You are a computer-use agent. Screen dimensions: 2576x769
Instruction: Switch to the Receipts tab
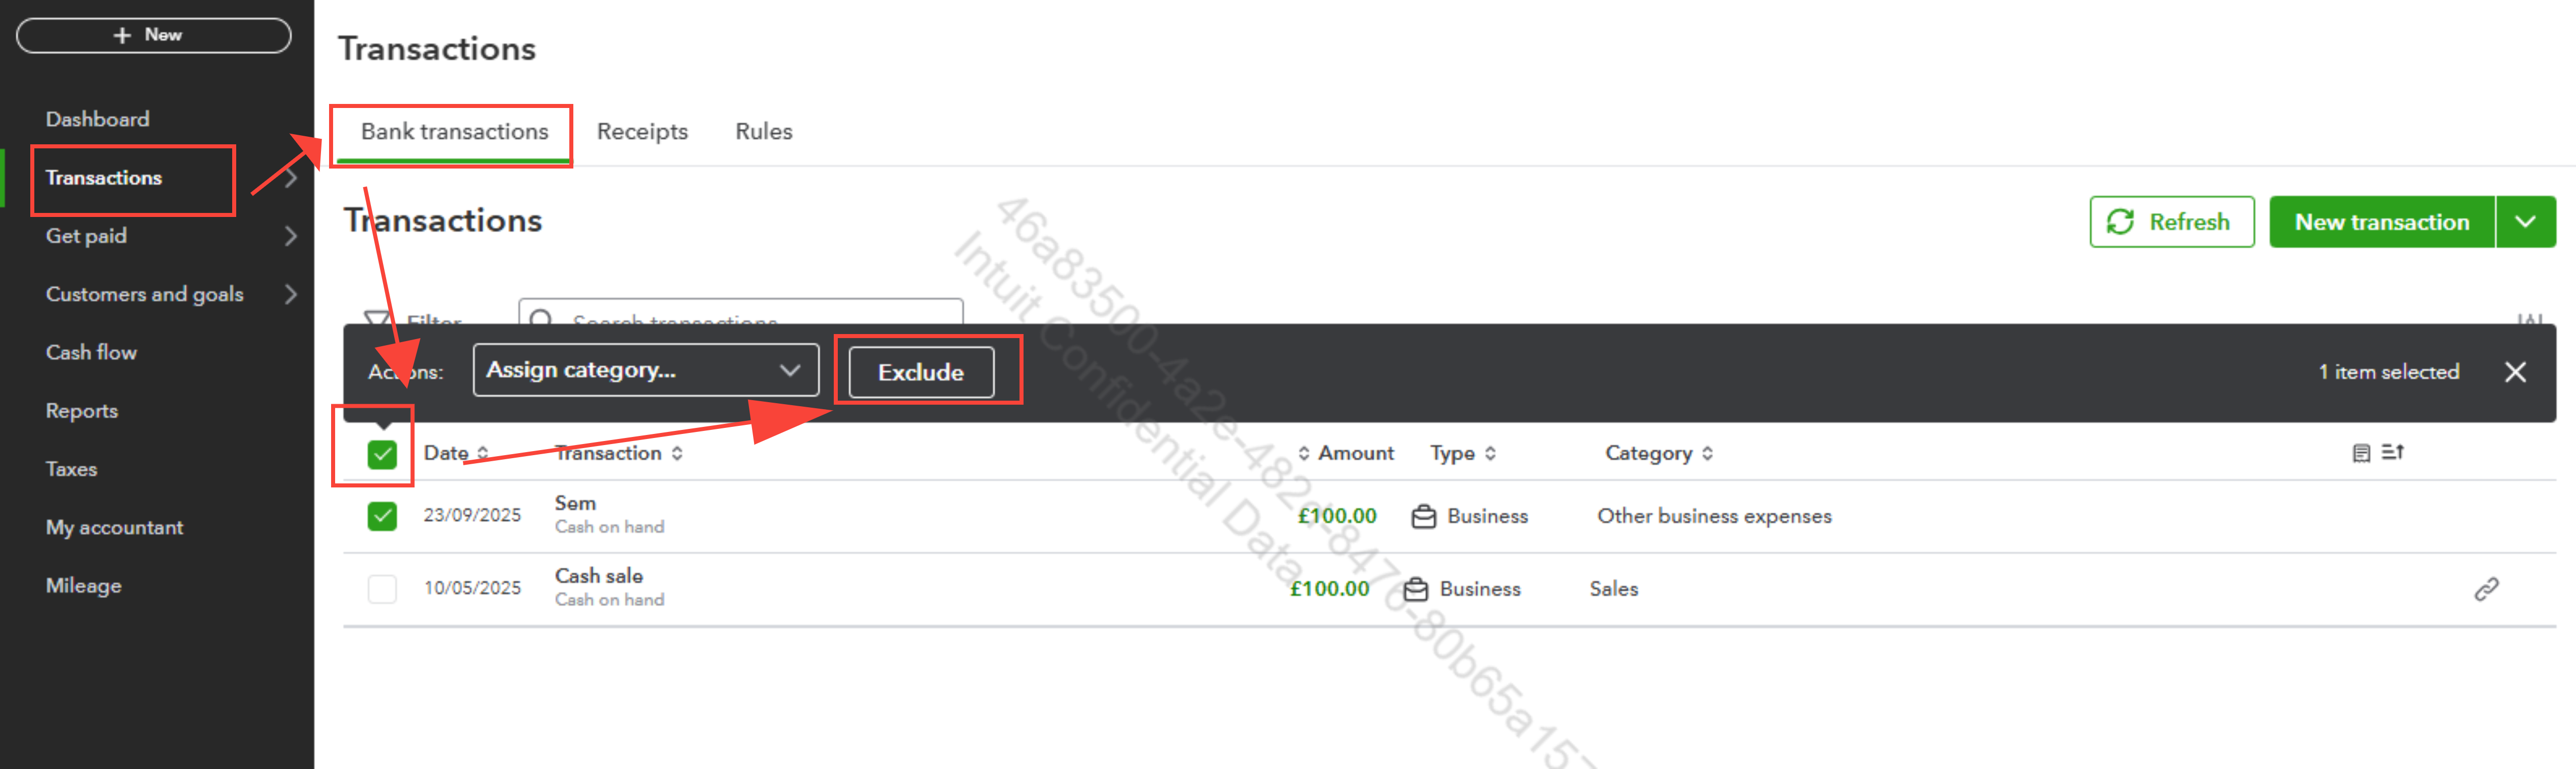point(642,131)
